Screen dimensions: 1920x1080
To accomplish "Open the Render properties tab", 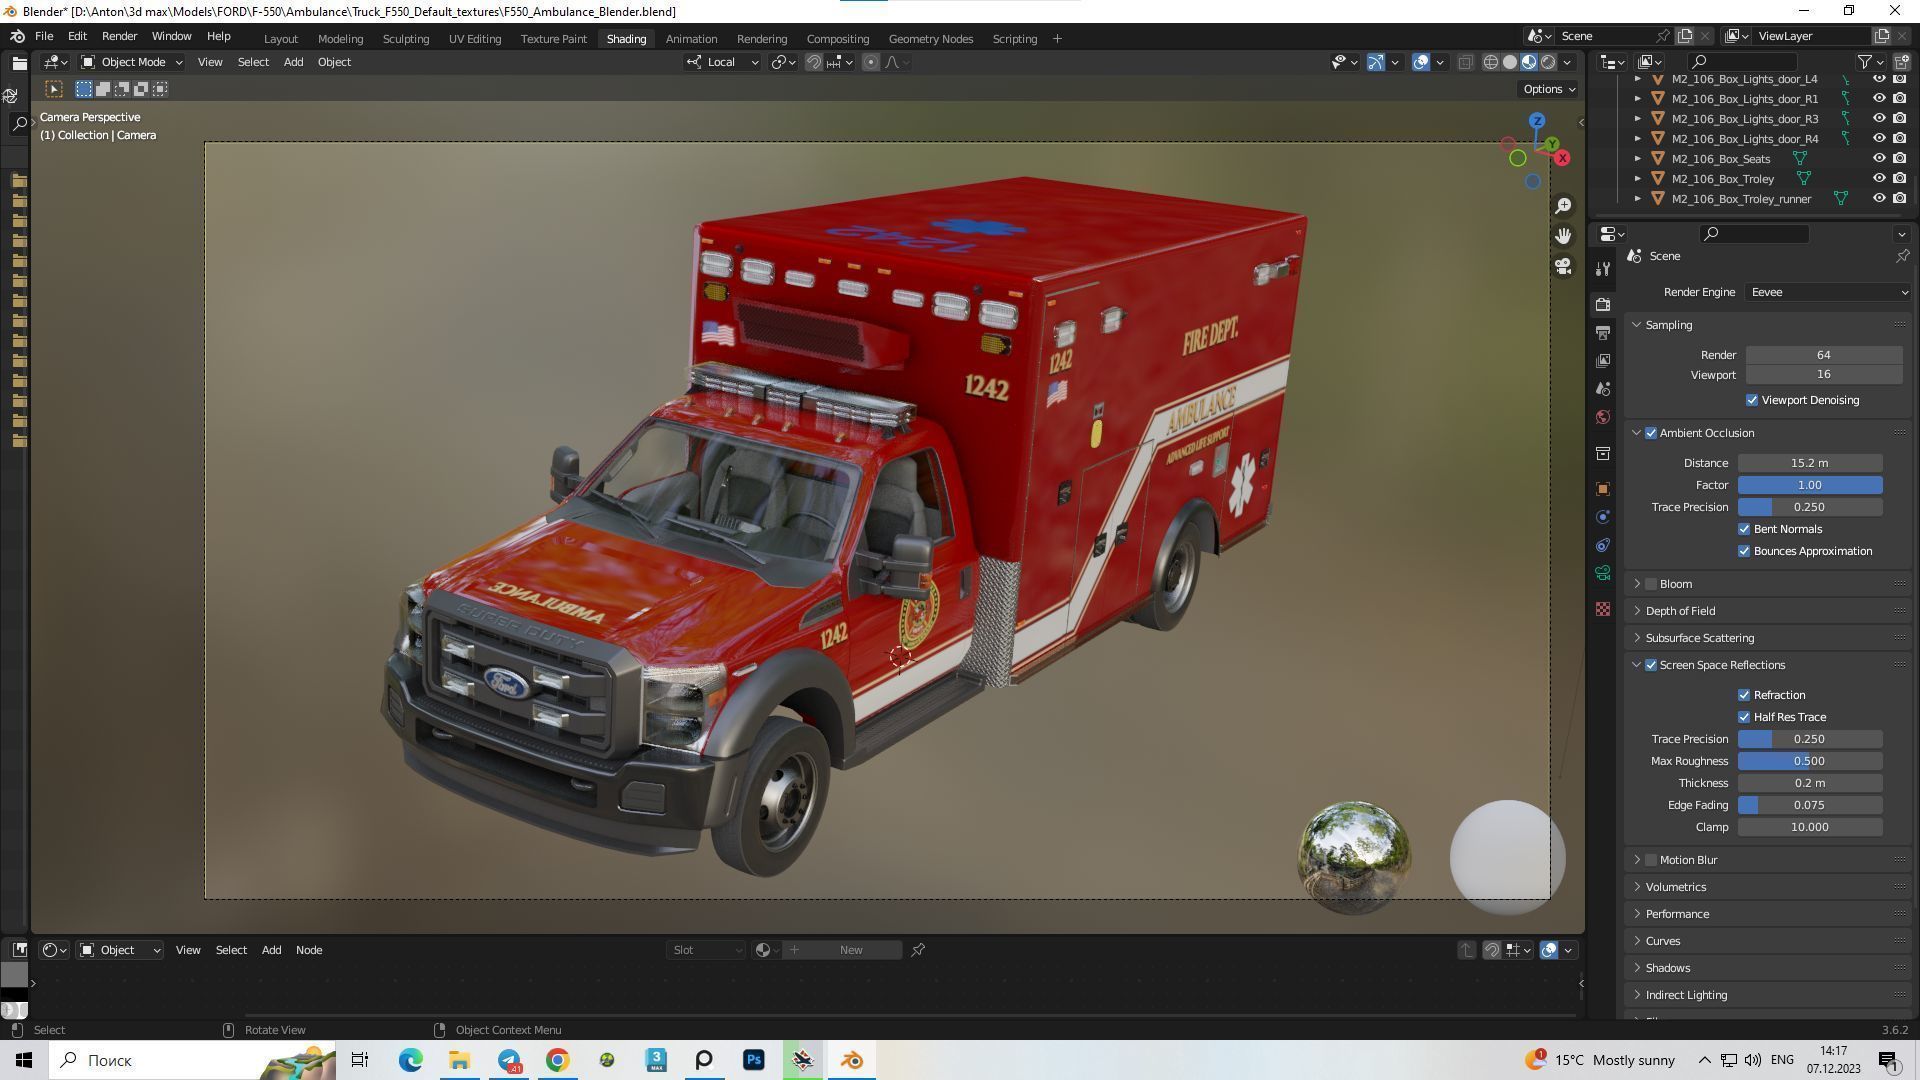I will pos(1603,304).
